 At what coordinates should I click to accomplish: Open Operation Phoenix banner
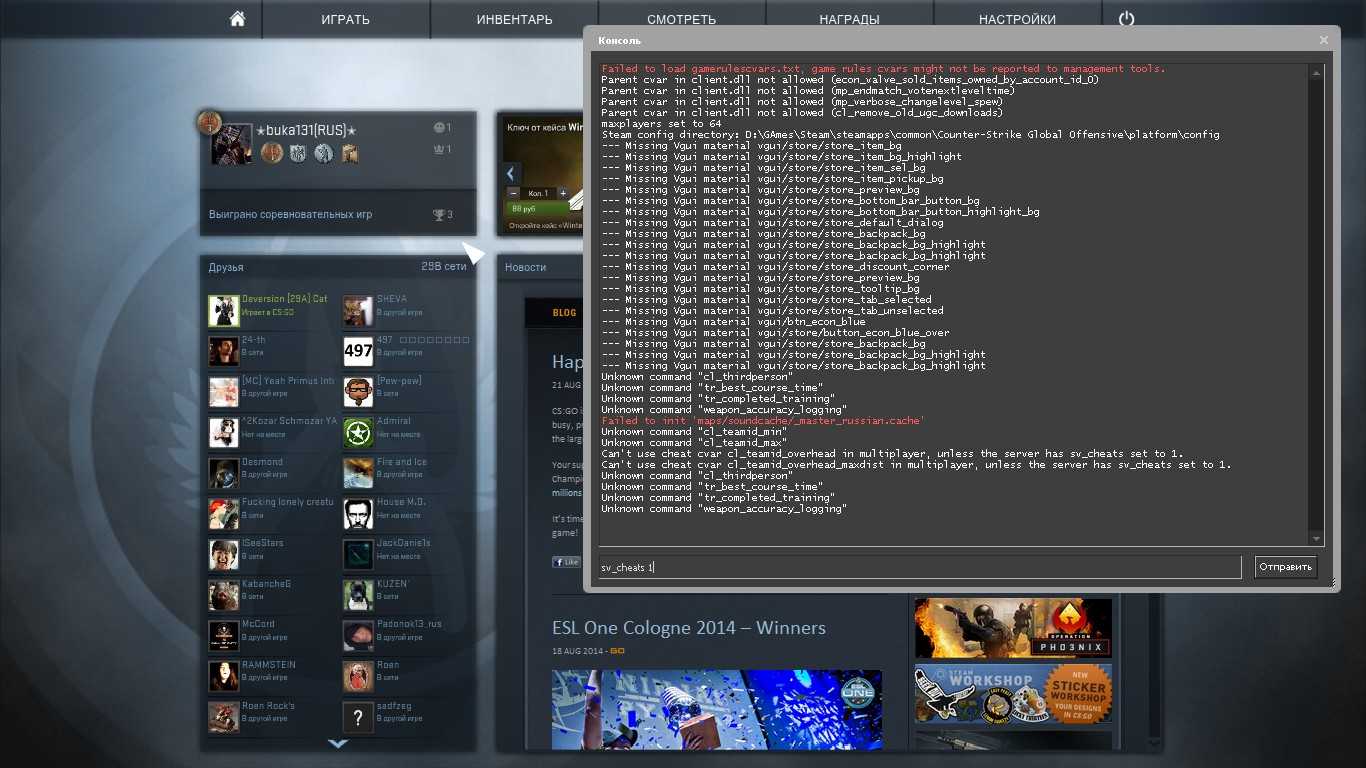[1013, 628]
